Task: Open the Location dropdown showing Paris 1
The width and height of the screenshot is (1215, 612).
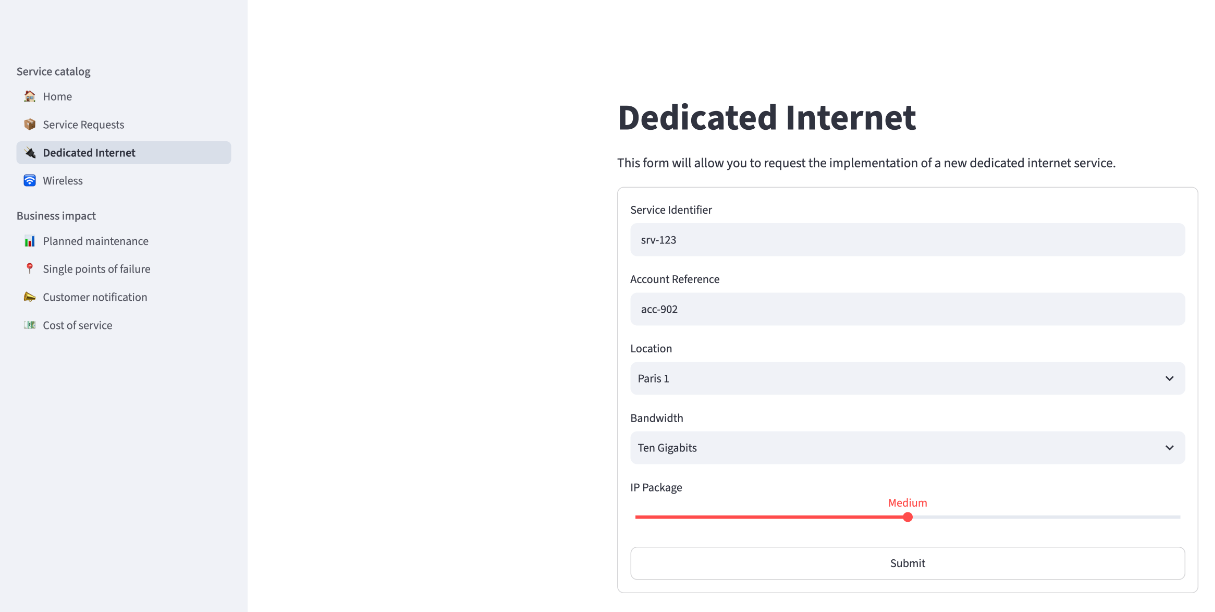Action: pyautogui.click(x=907, y=379)
